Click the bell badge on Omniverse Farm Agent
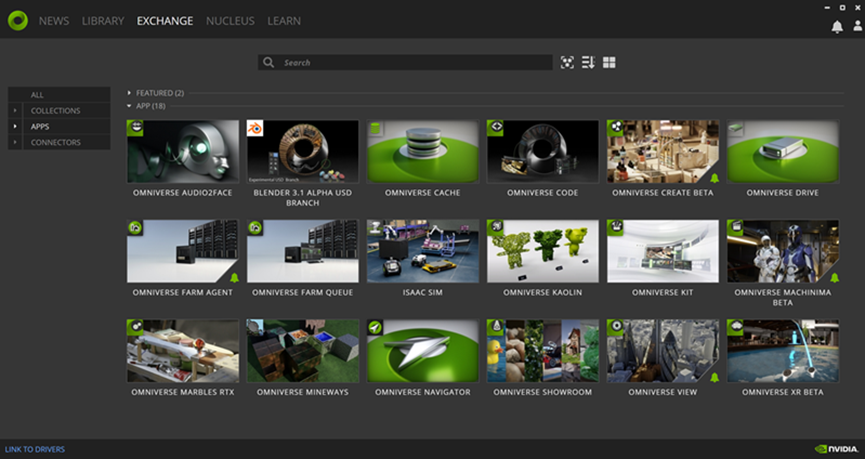Image resolution: width=865 pixels, height=459 pixels. (234, 277)
